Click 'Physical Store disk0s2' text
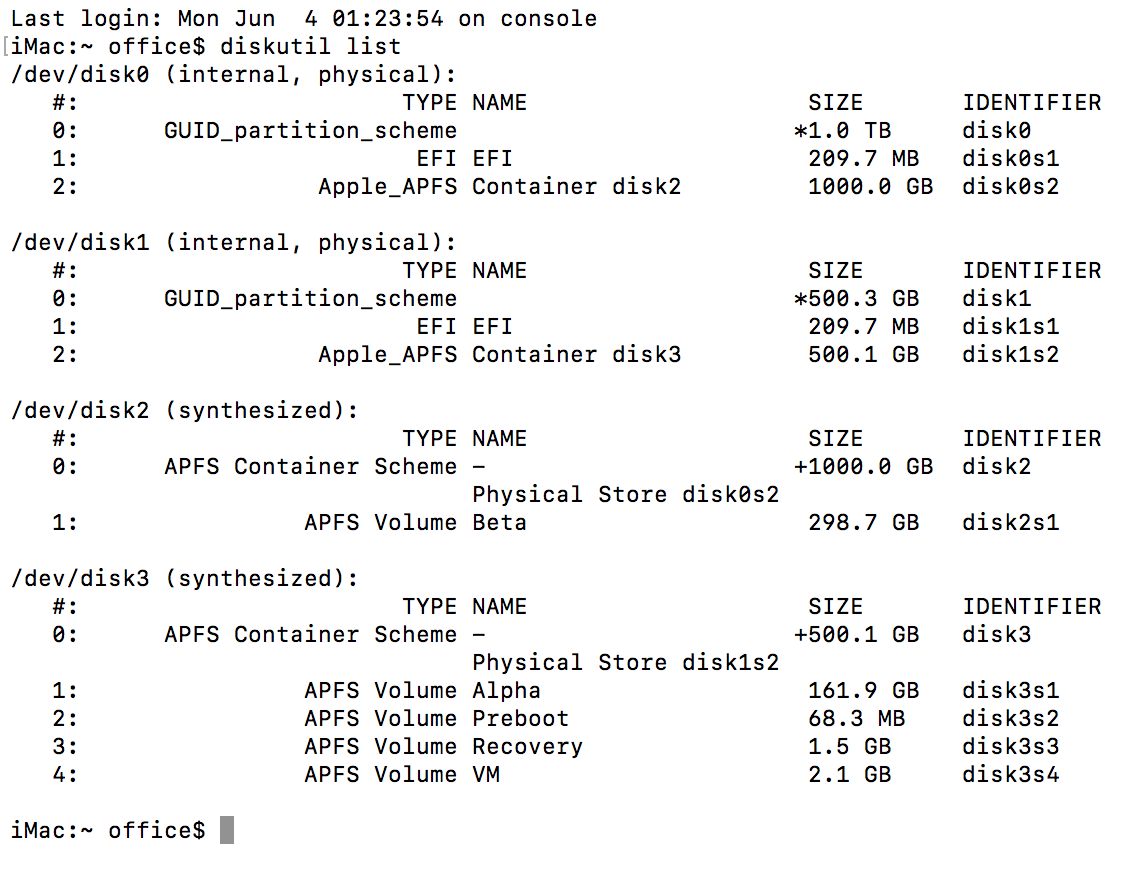 pyautogui.click(x=625, y=494)
